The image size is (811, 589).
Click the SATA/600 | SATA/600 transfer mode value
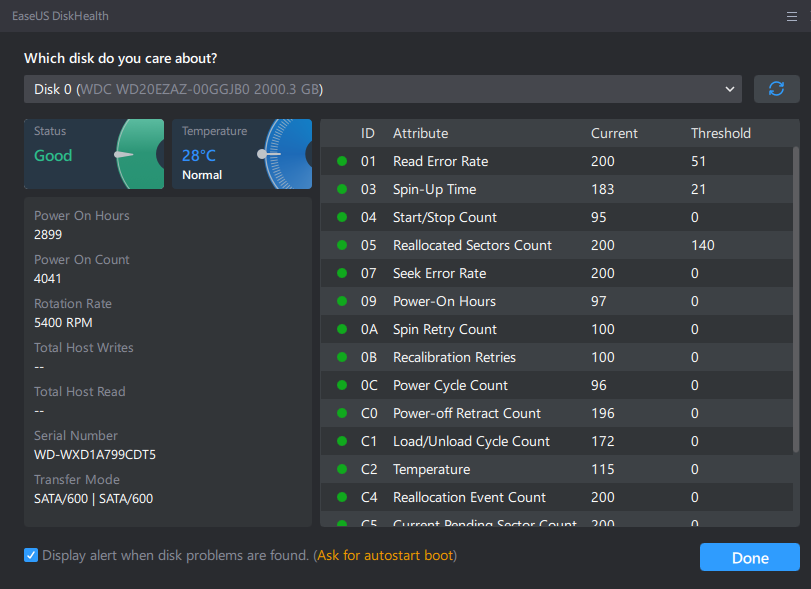click(x=93, y=498)
